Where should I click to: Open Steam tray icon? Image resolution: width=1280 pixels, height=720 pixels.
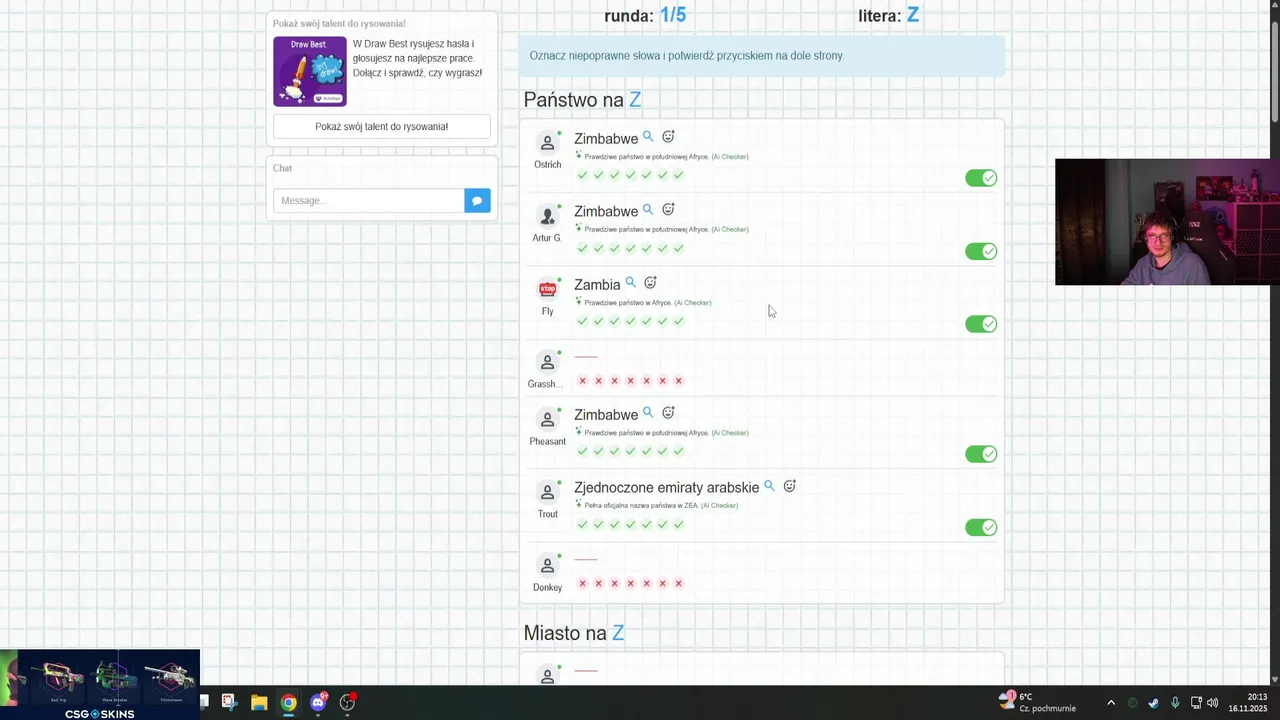tap(1153, 702)
